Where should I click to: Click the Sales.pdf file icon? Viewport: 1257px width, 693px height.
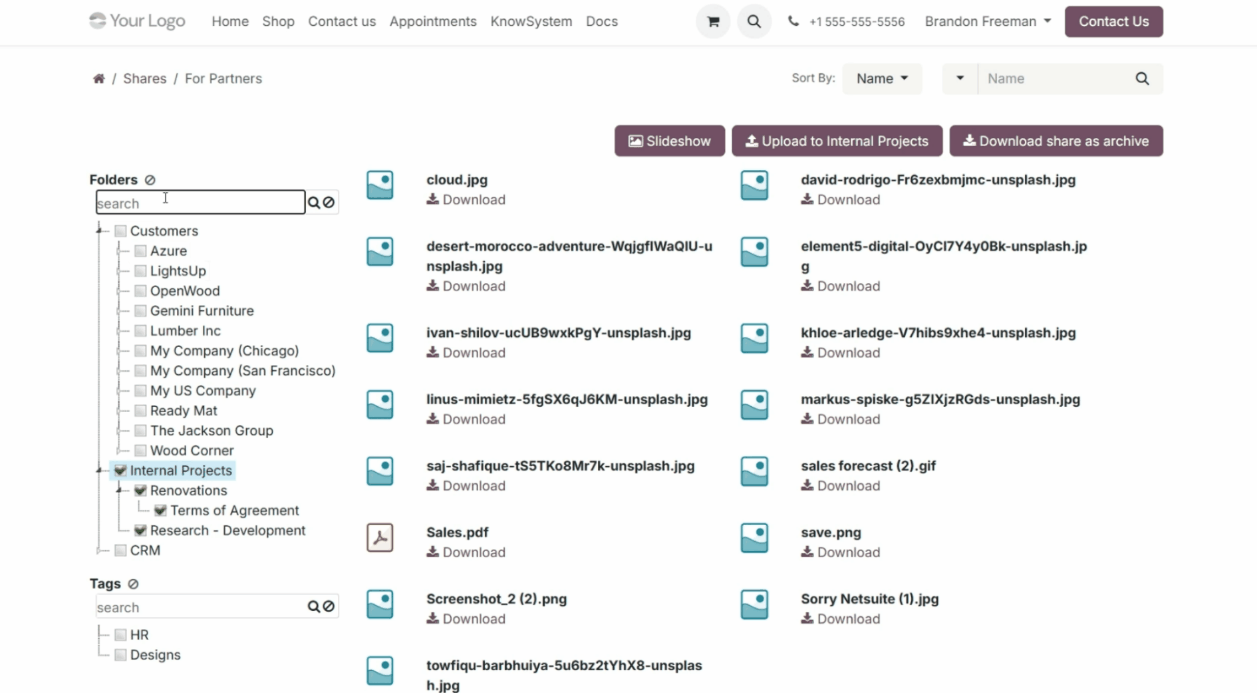point(380,538)
